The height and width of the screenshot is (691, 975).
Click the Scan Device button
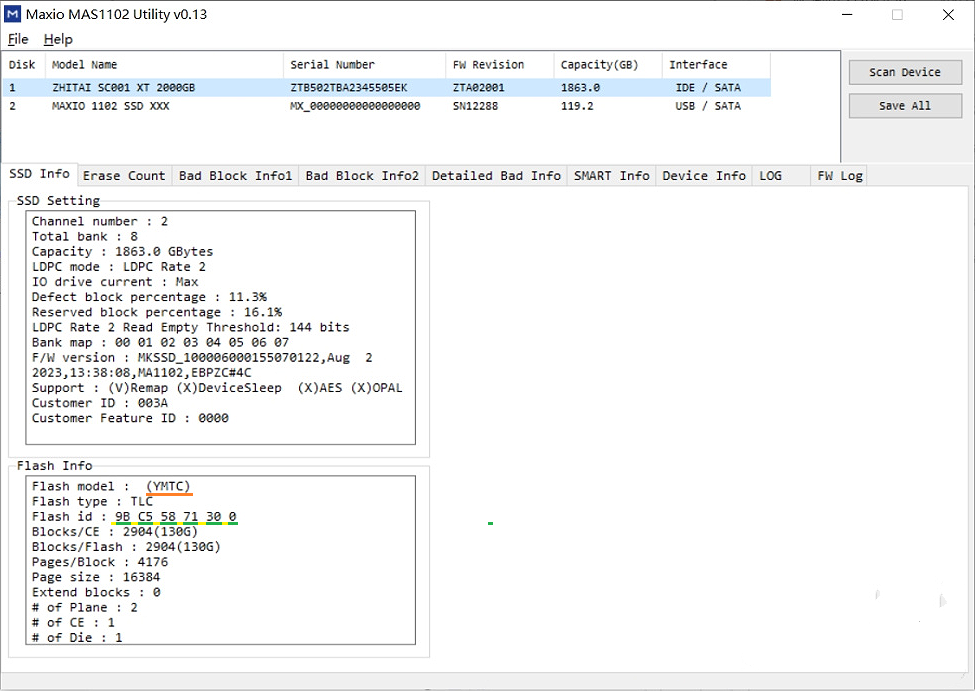pyautogui.click(x=905, y=72)
